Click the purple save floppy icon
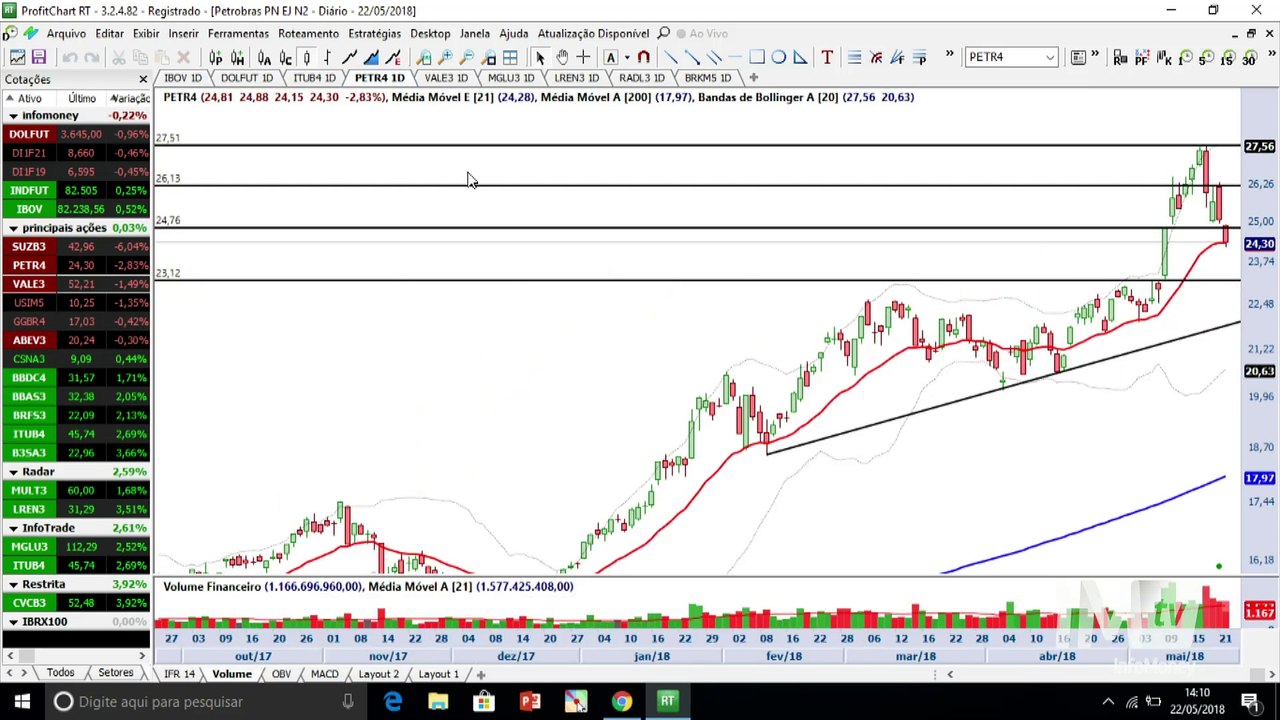Viewport: 1280px width, 720px height. click(39, 57)
